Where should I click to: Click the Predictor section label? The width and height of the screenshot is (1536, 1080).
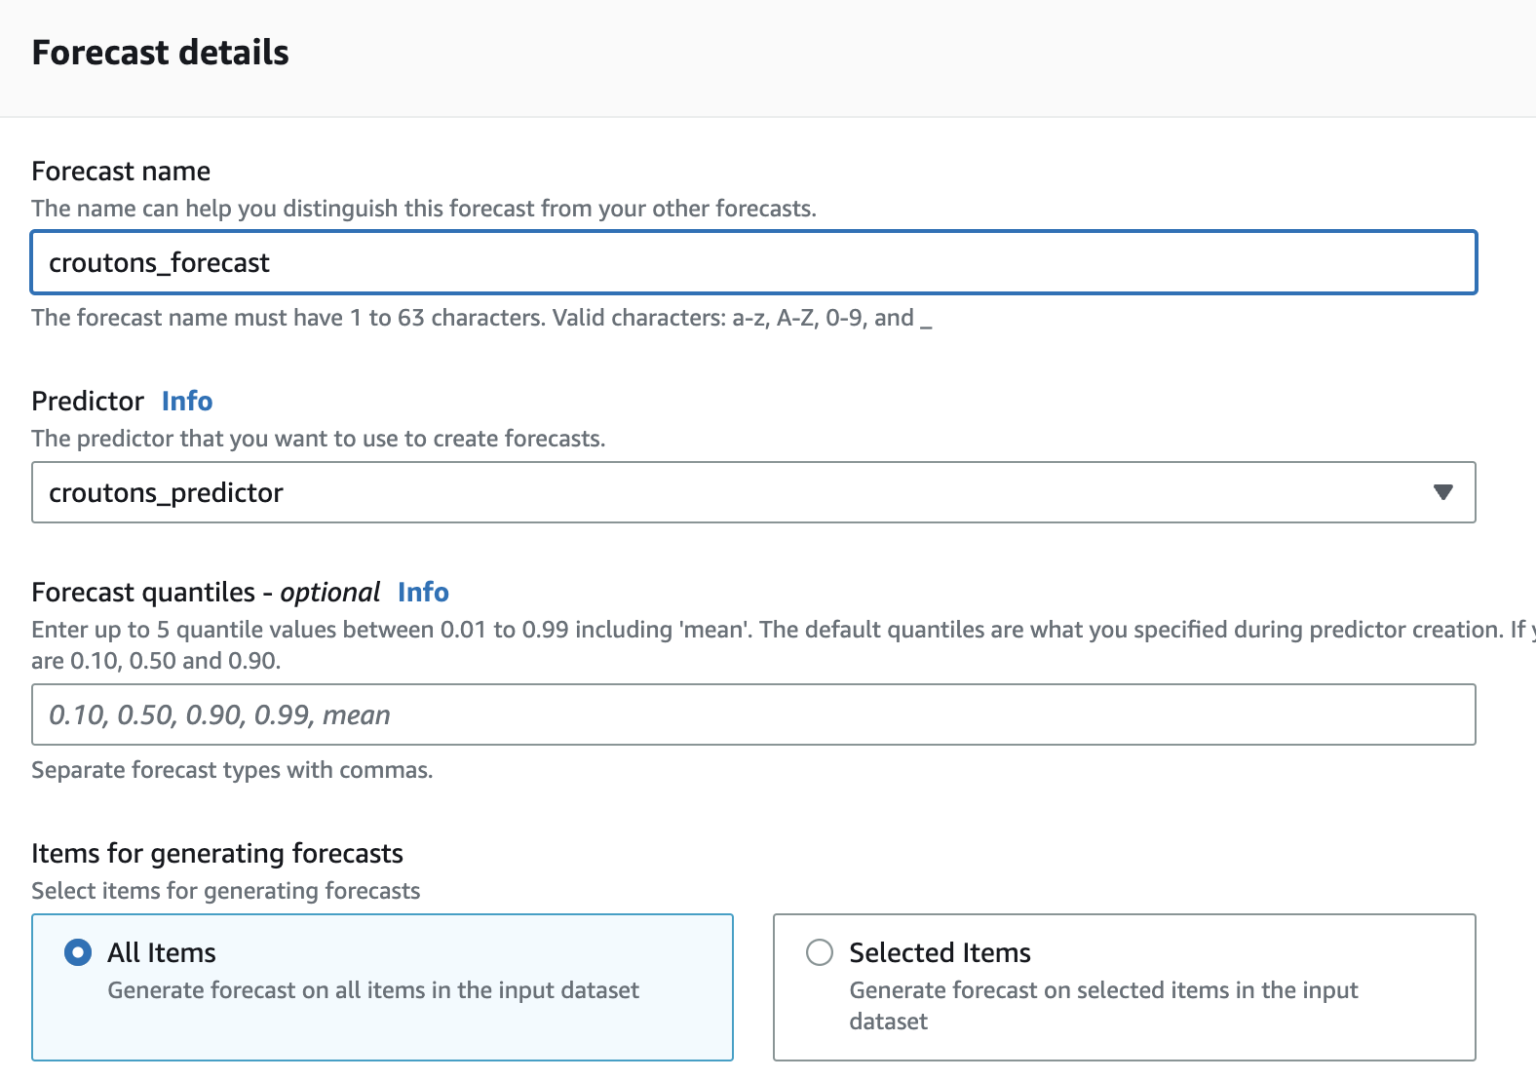tap(87, 401)
